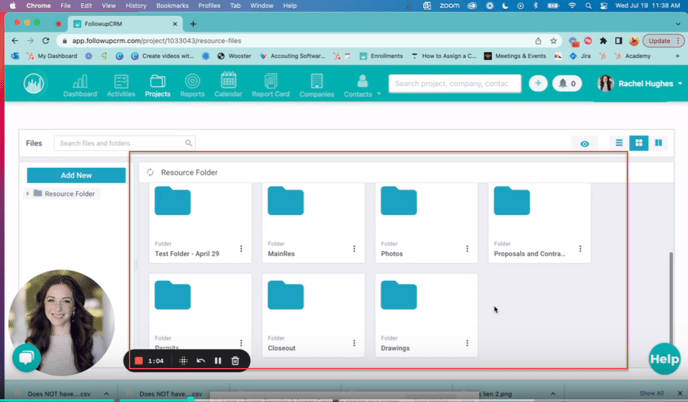Restart the recording with undo arrow
The image size is (688, 402).
201,361
